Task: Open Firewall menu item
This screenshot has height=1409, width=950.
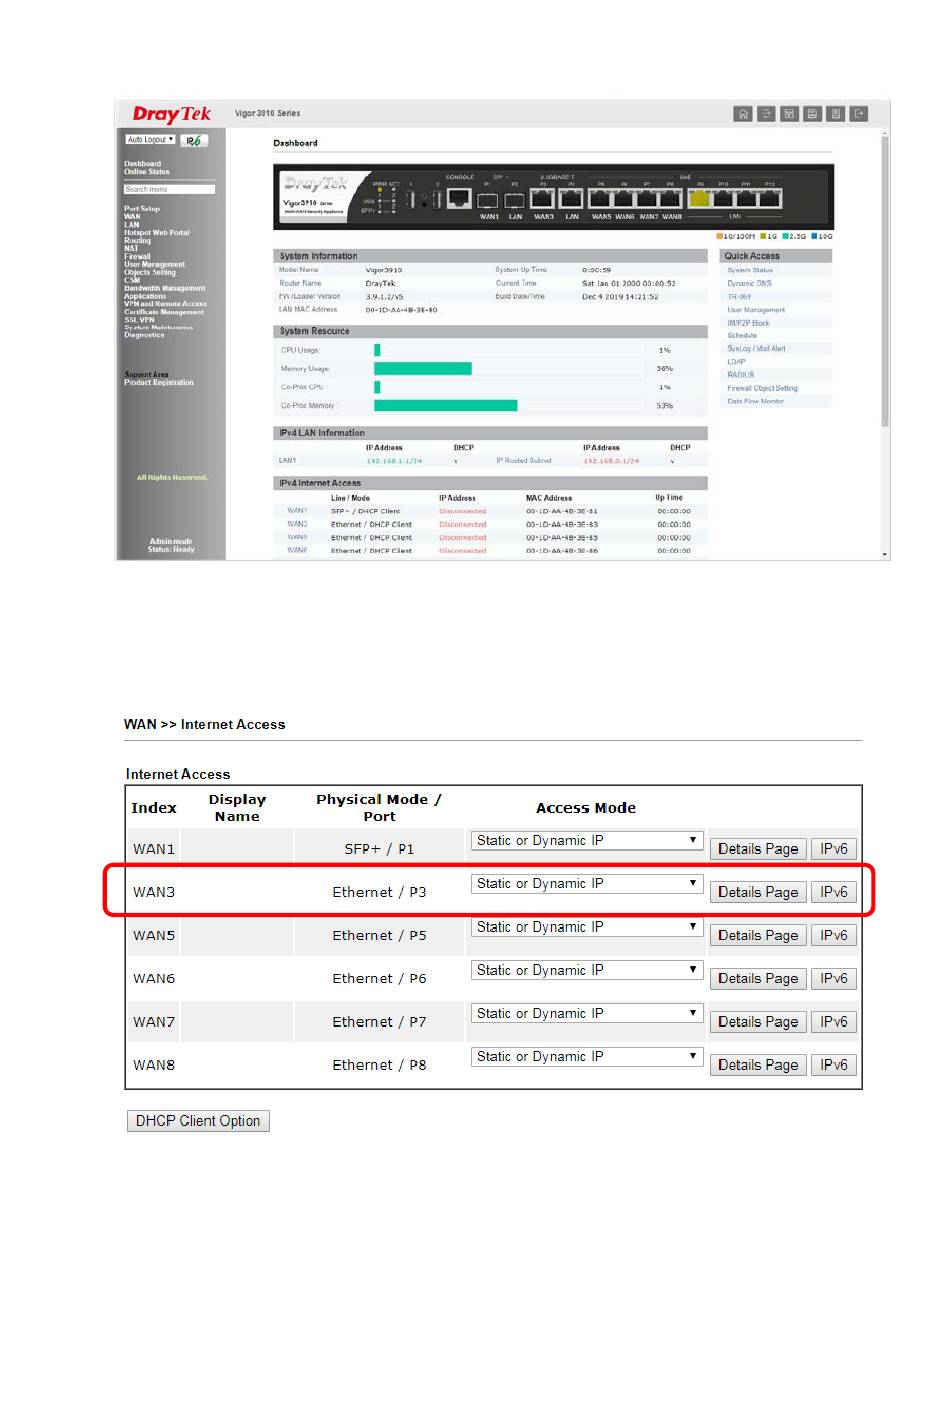Action: click(x=137, y=257)
